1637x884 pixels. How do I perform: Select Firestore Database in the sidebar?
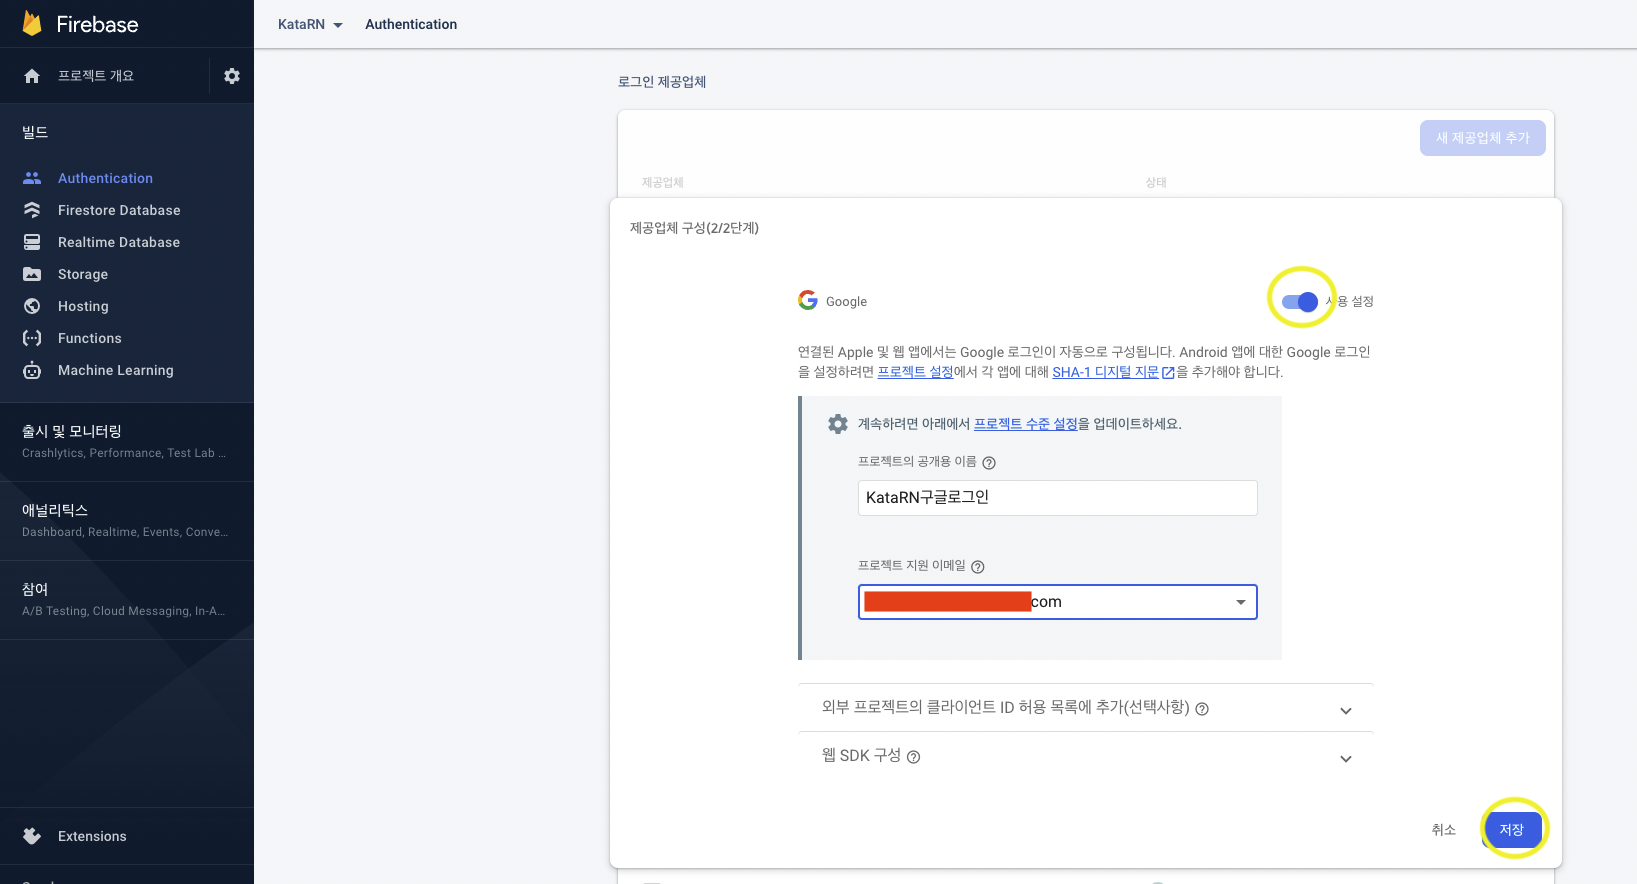[119, 210]
